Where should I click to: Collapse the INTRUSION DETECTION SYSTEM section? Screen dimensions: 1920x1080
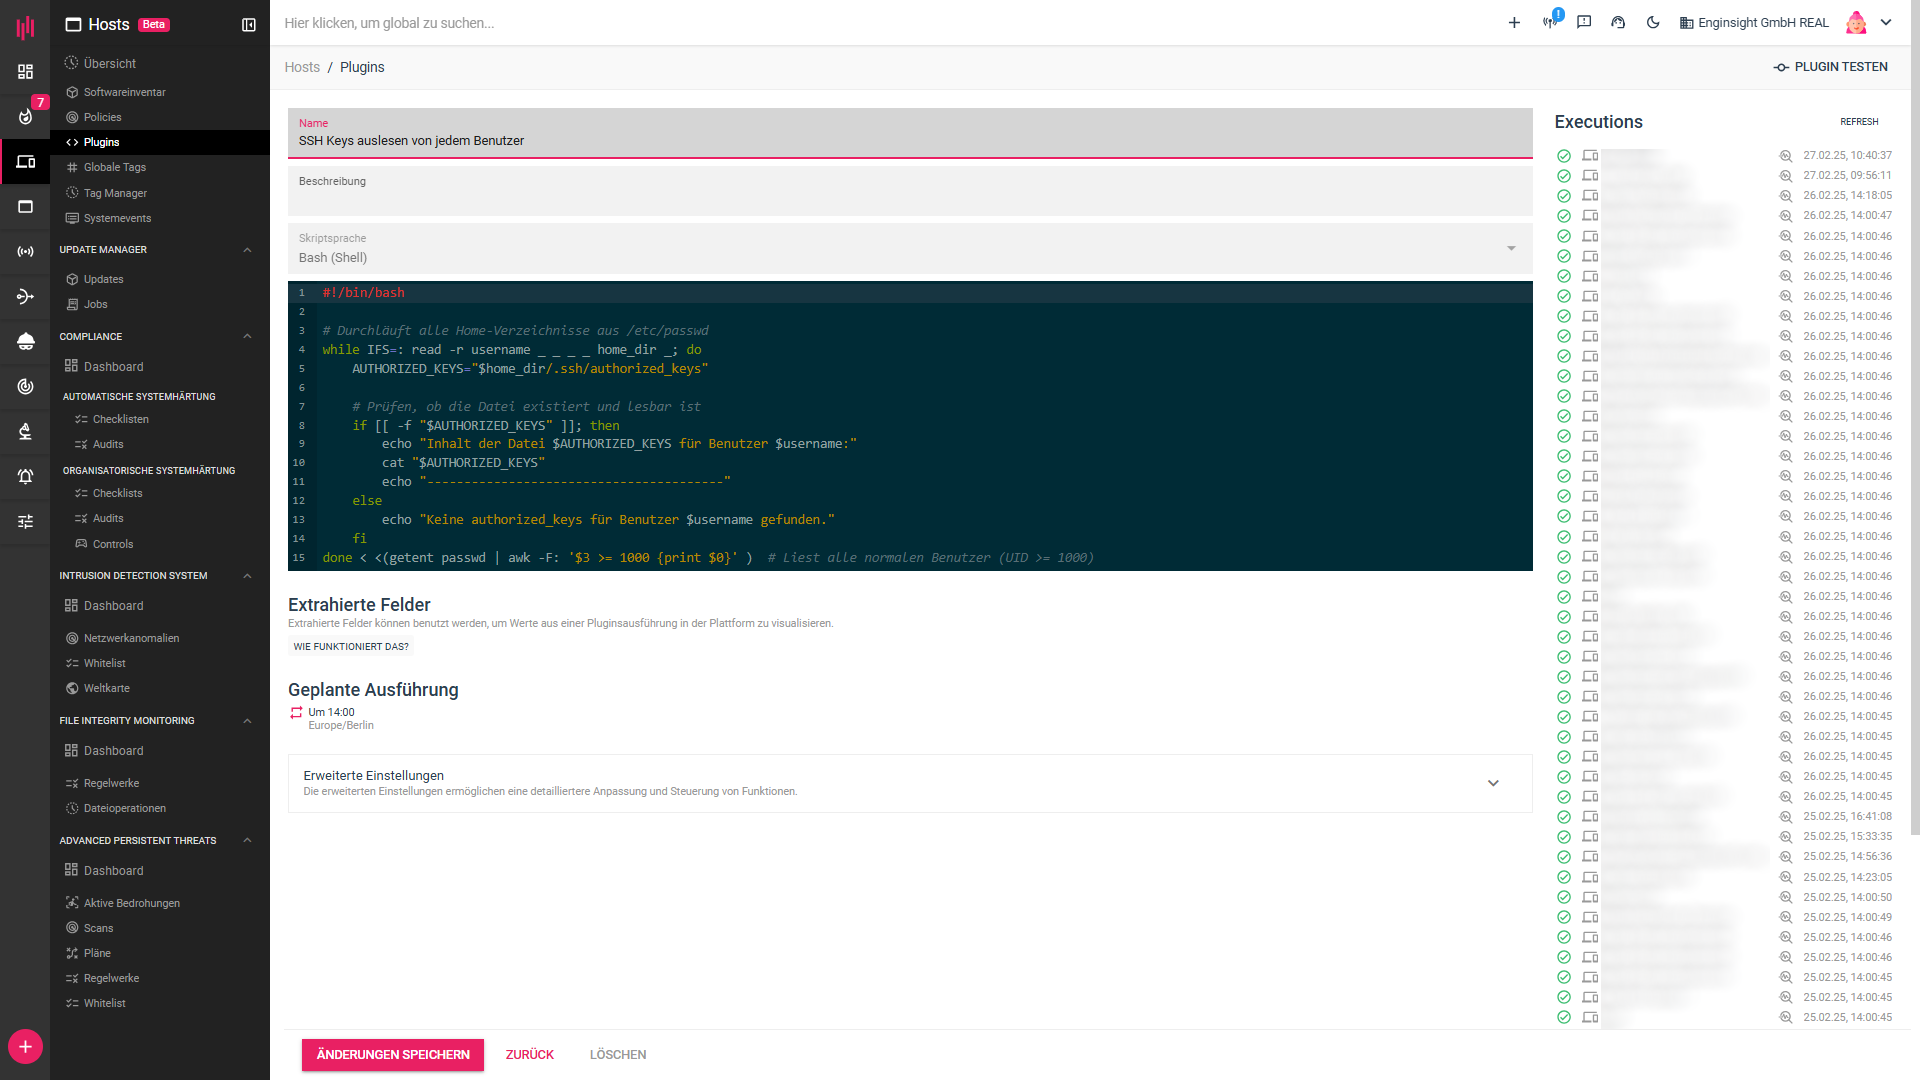247,576
